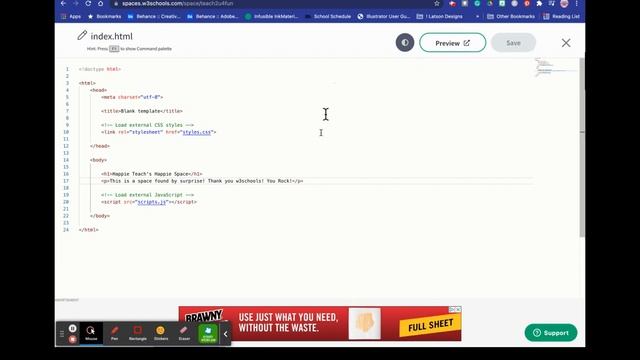Screen dimensions: 640x360
Task: Click the editor vertical scrollbar
Action: (582, 147)
